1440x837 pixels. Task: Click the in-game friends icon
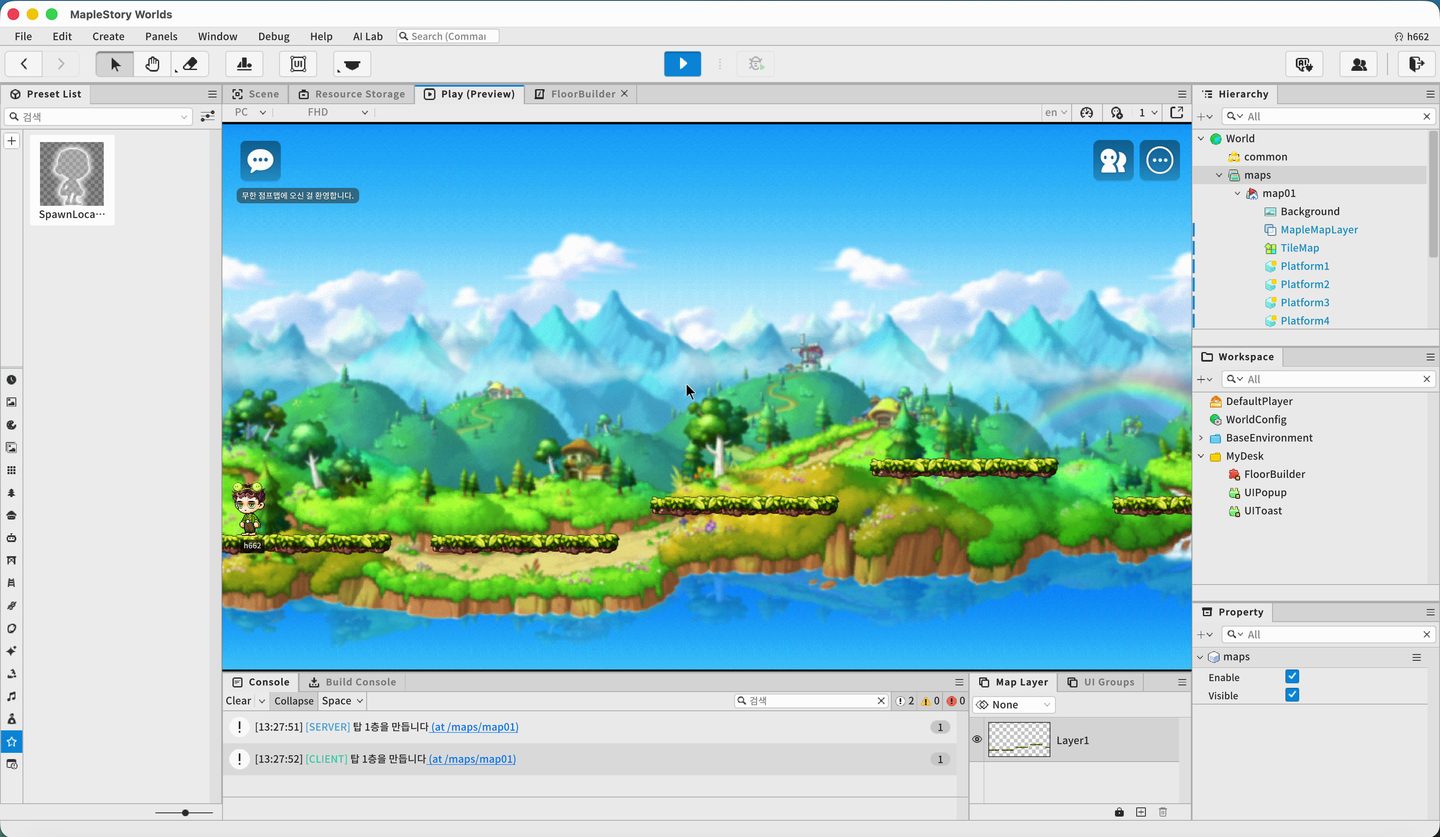pos(1113,161)
